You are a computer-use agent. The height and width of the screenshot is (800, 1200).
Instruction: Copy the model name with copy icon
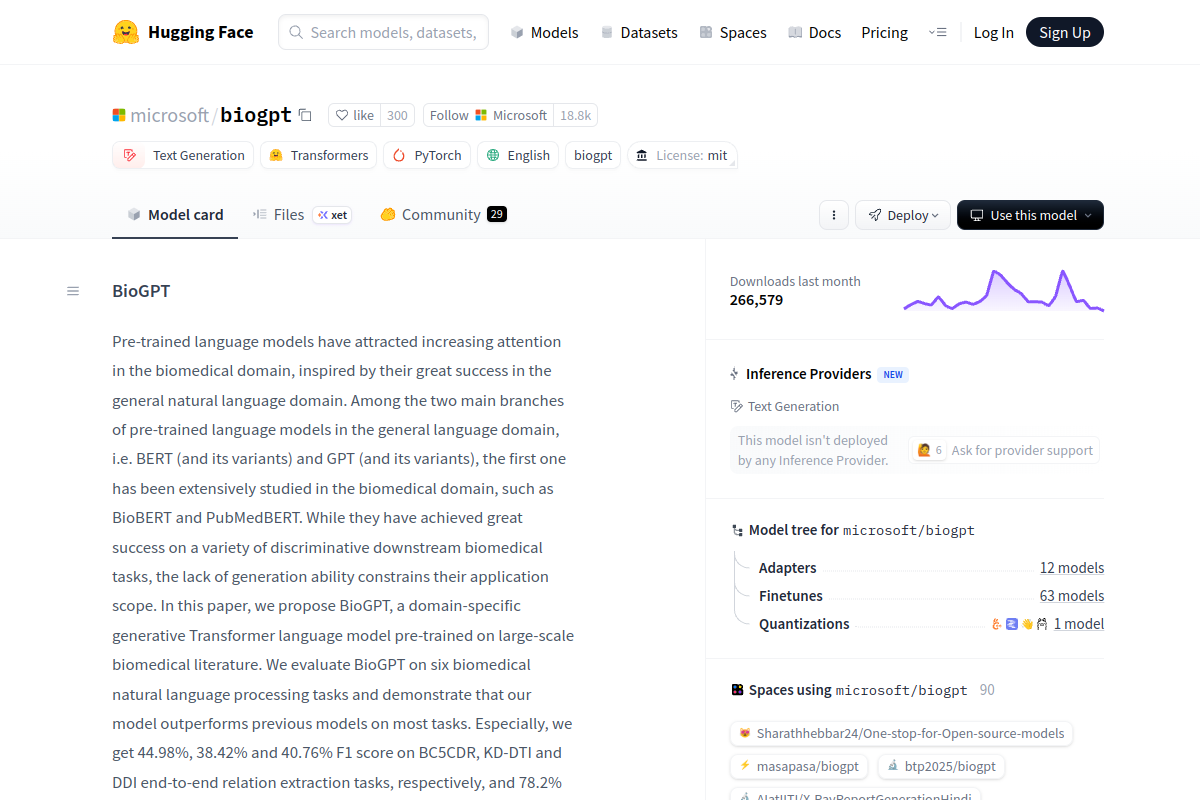(305, 115)
